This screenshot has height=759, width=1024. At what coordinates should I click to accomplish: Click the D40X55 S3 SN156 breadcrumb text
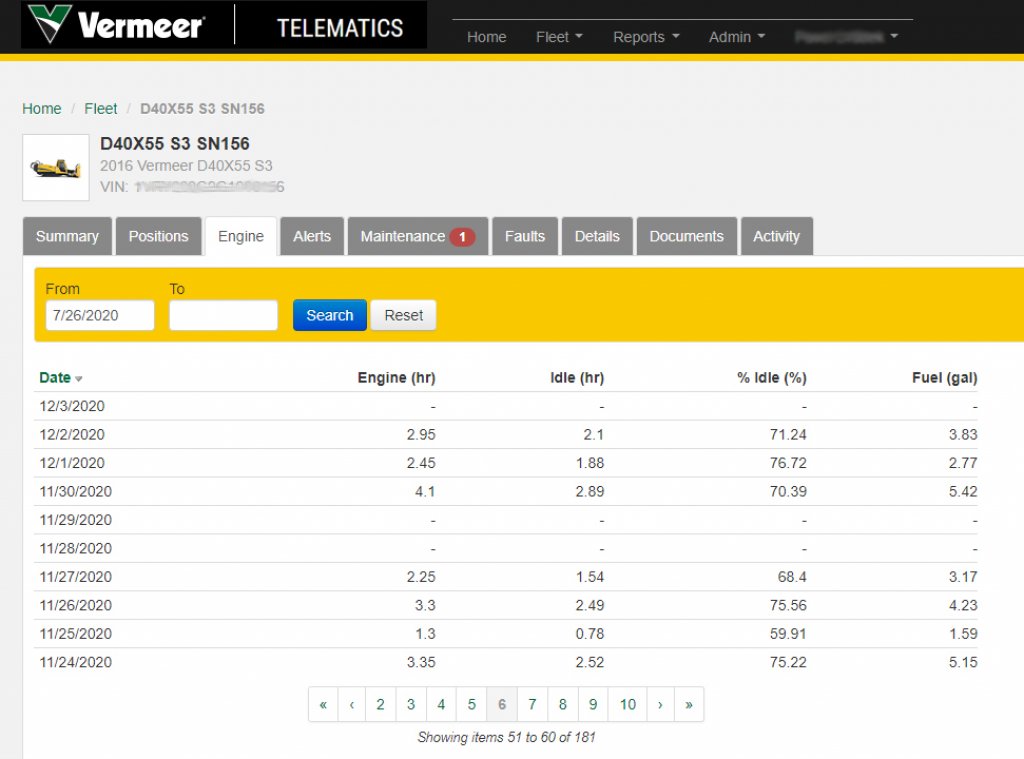coord(202,108)
